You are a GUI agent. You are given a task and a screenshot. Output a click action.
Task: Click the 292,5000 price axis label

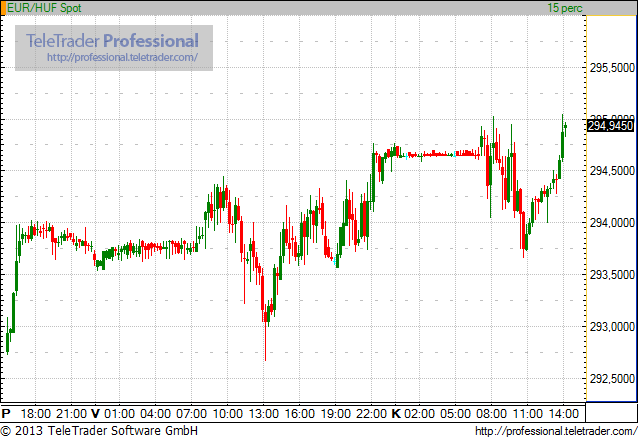click(x=612, y=379)
